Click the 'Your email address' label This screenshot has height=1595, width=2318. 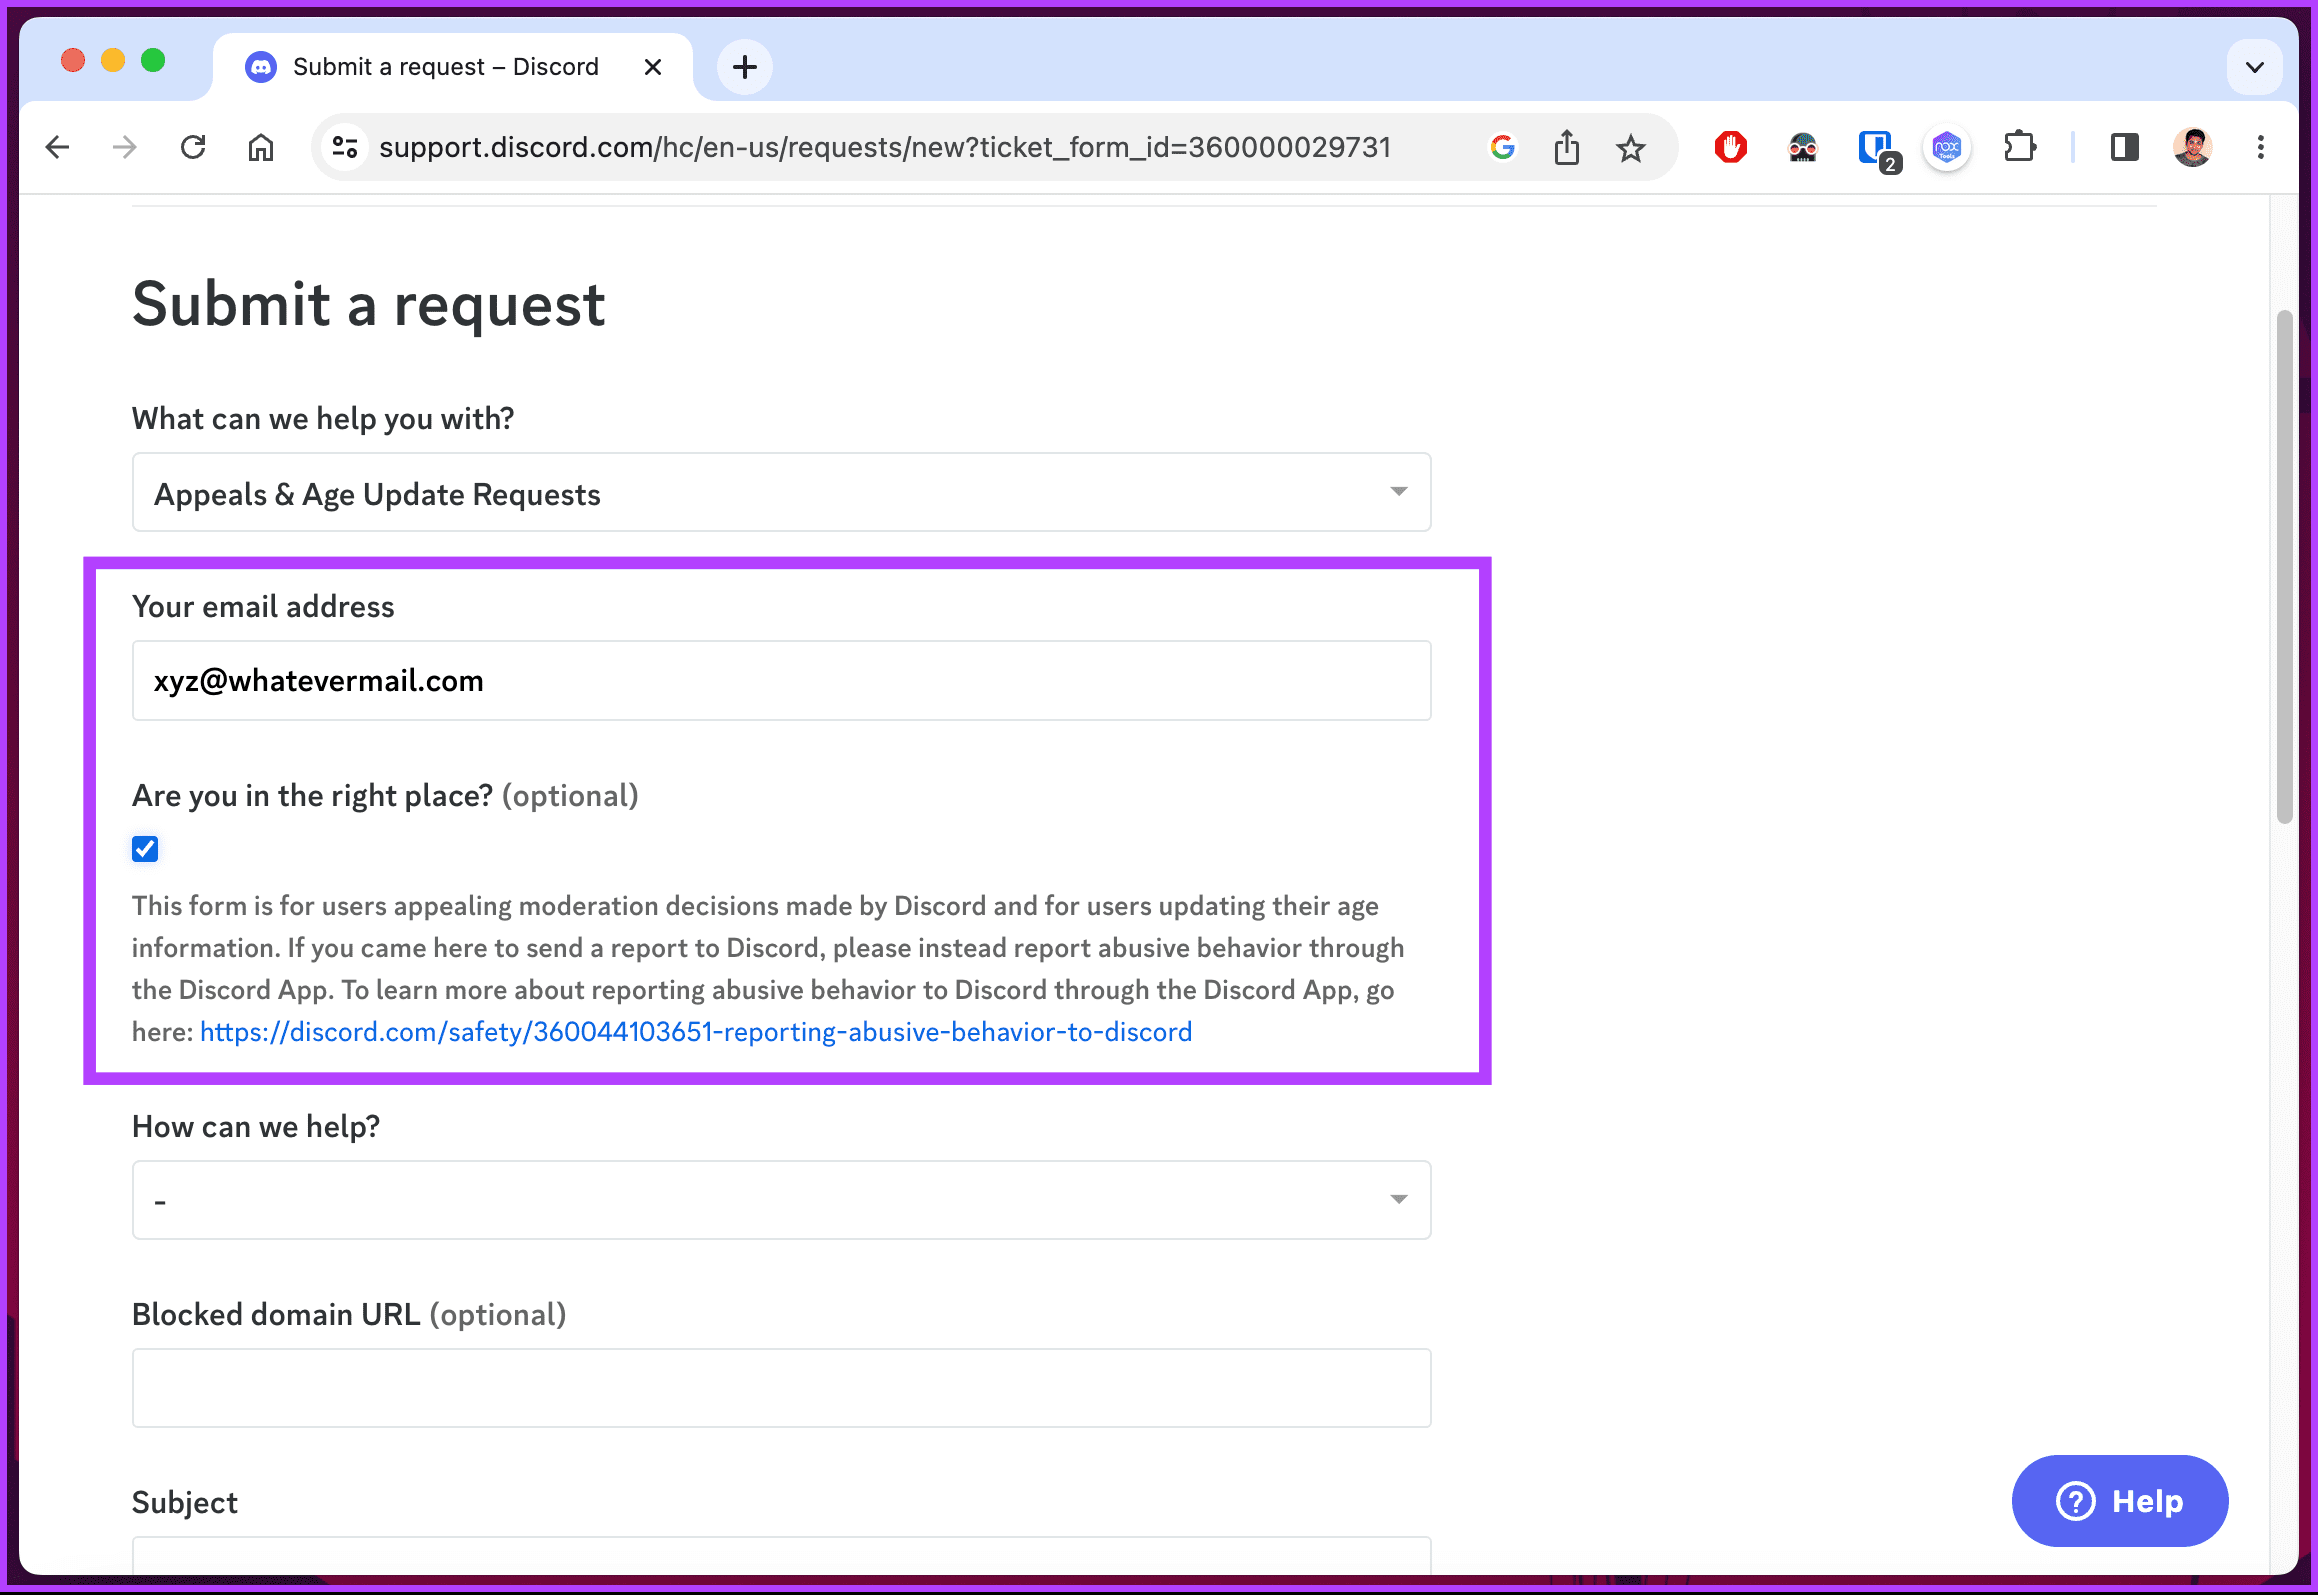coord(263,606)
